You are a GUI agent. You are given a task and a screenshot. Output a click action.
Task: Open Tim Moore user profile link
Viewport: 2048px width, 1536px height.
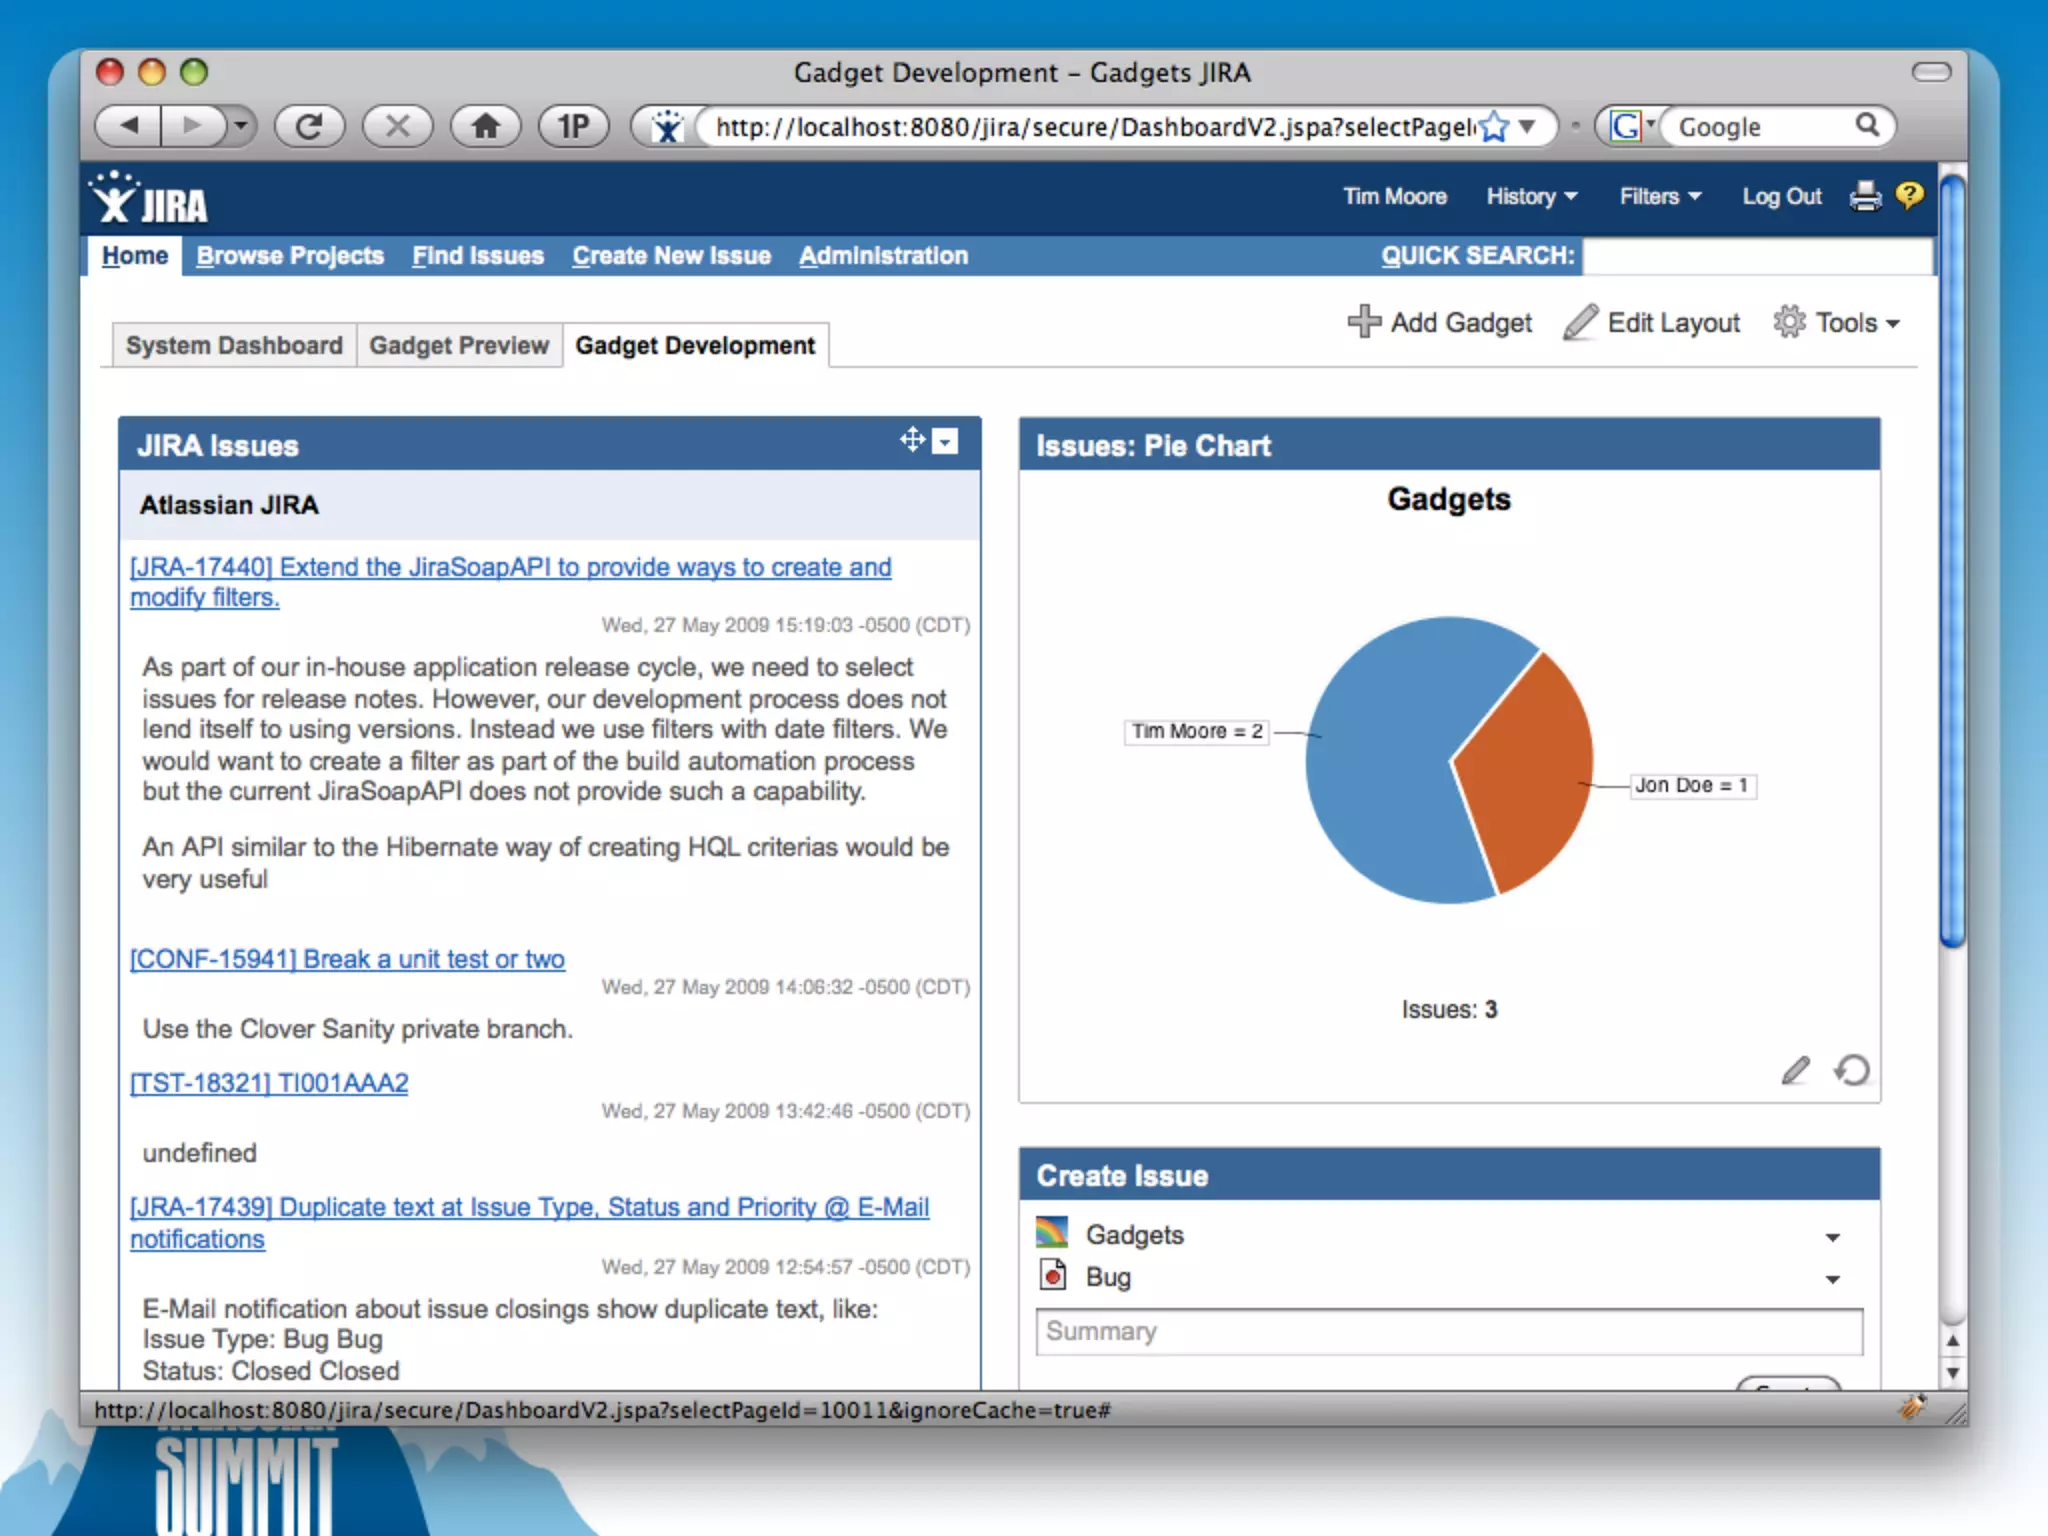point(1394,197)
